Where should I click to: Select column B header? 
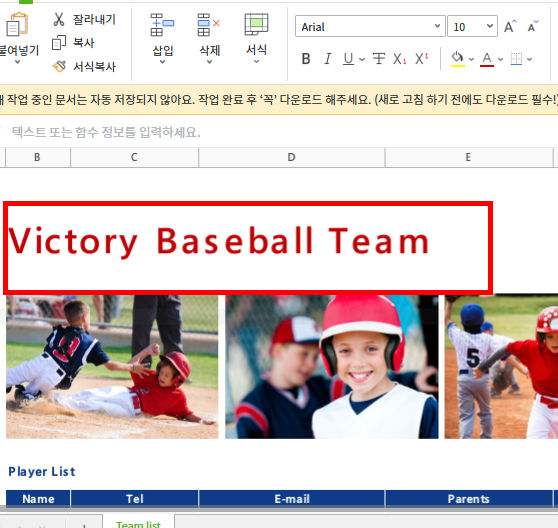[37, 157]
